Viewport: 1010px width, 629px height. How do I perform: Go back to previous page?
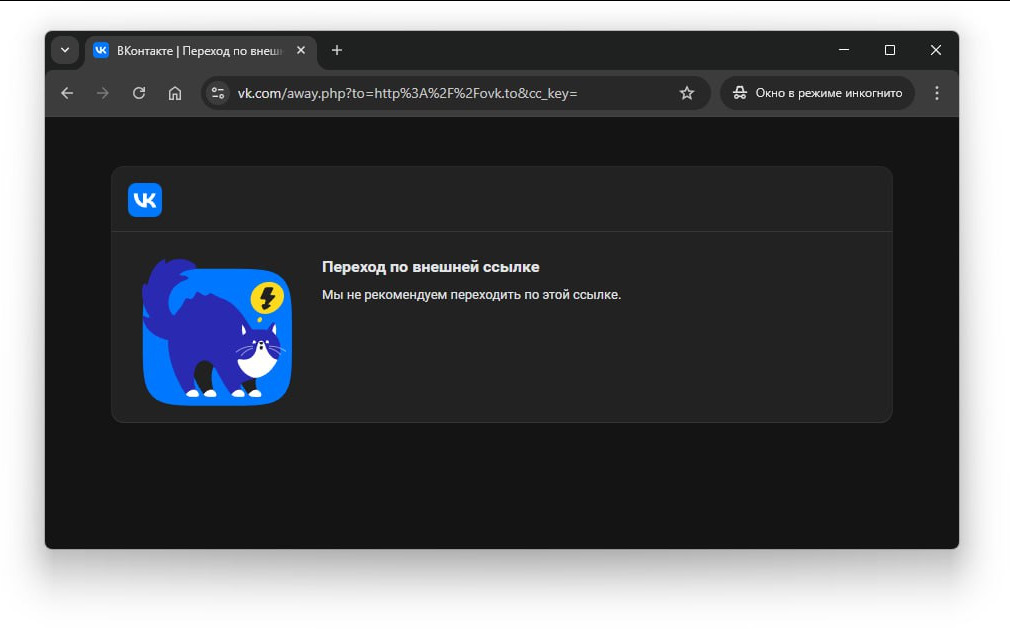click(x=67, y=93)
